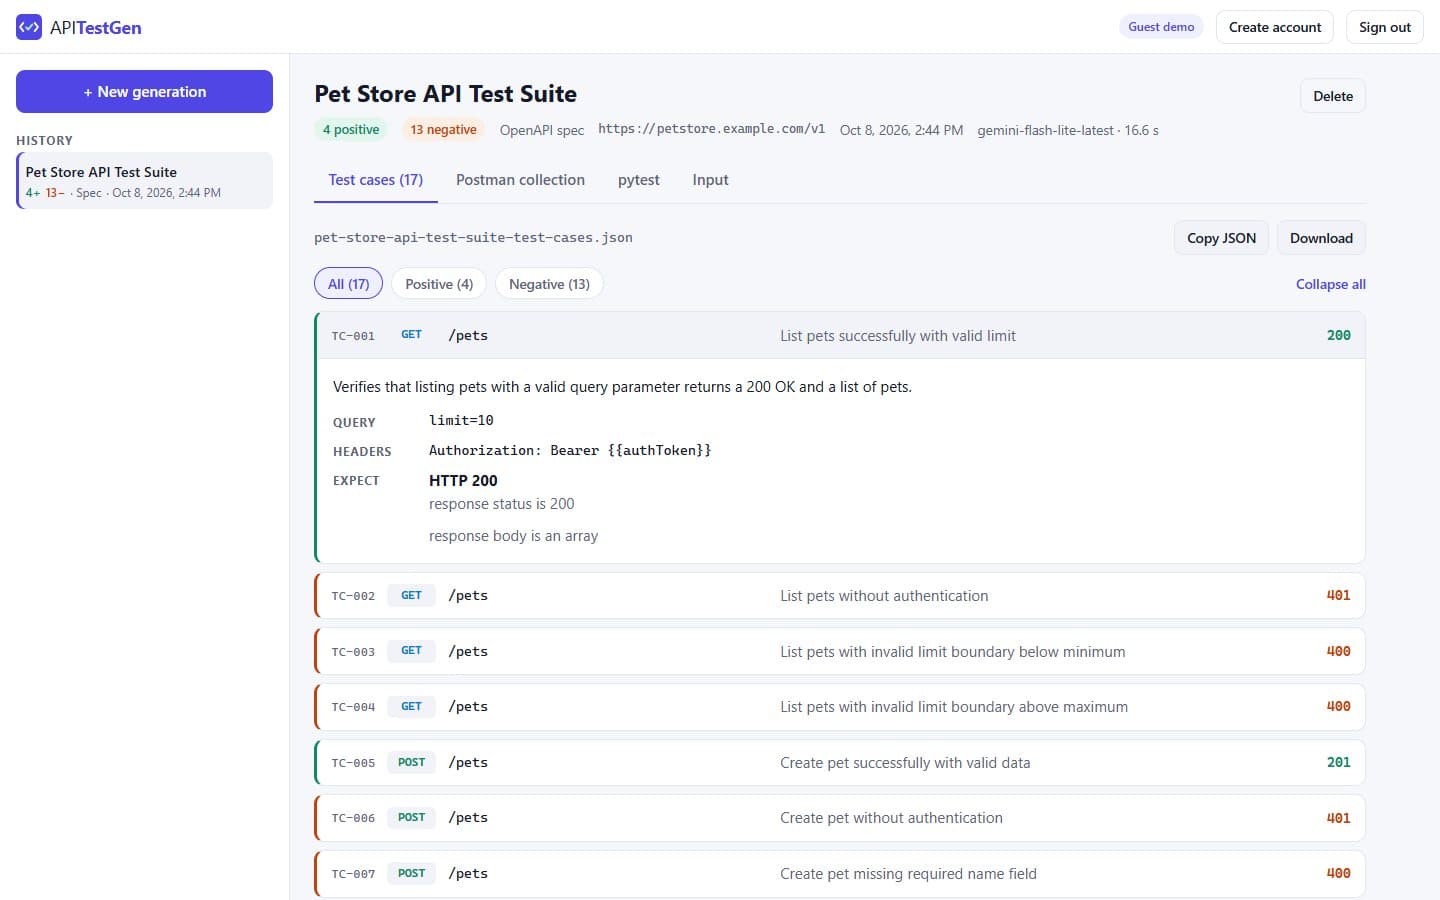Image resolution: width=1440 pixels, height=900 pixels.
Task: Click the HISTORY sidebar heading
Action: (44, 141)
